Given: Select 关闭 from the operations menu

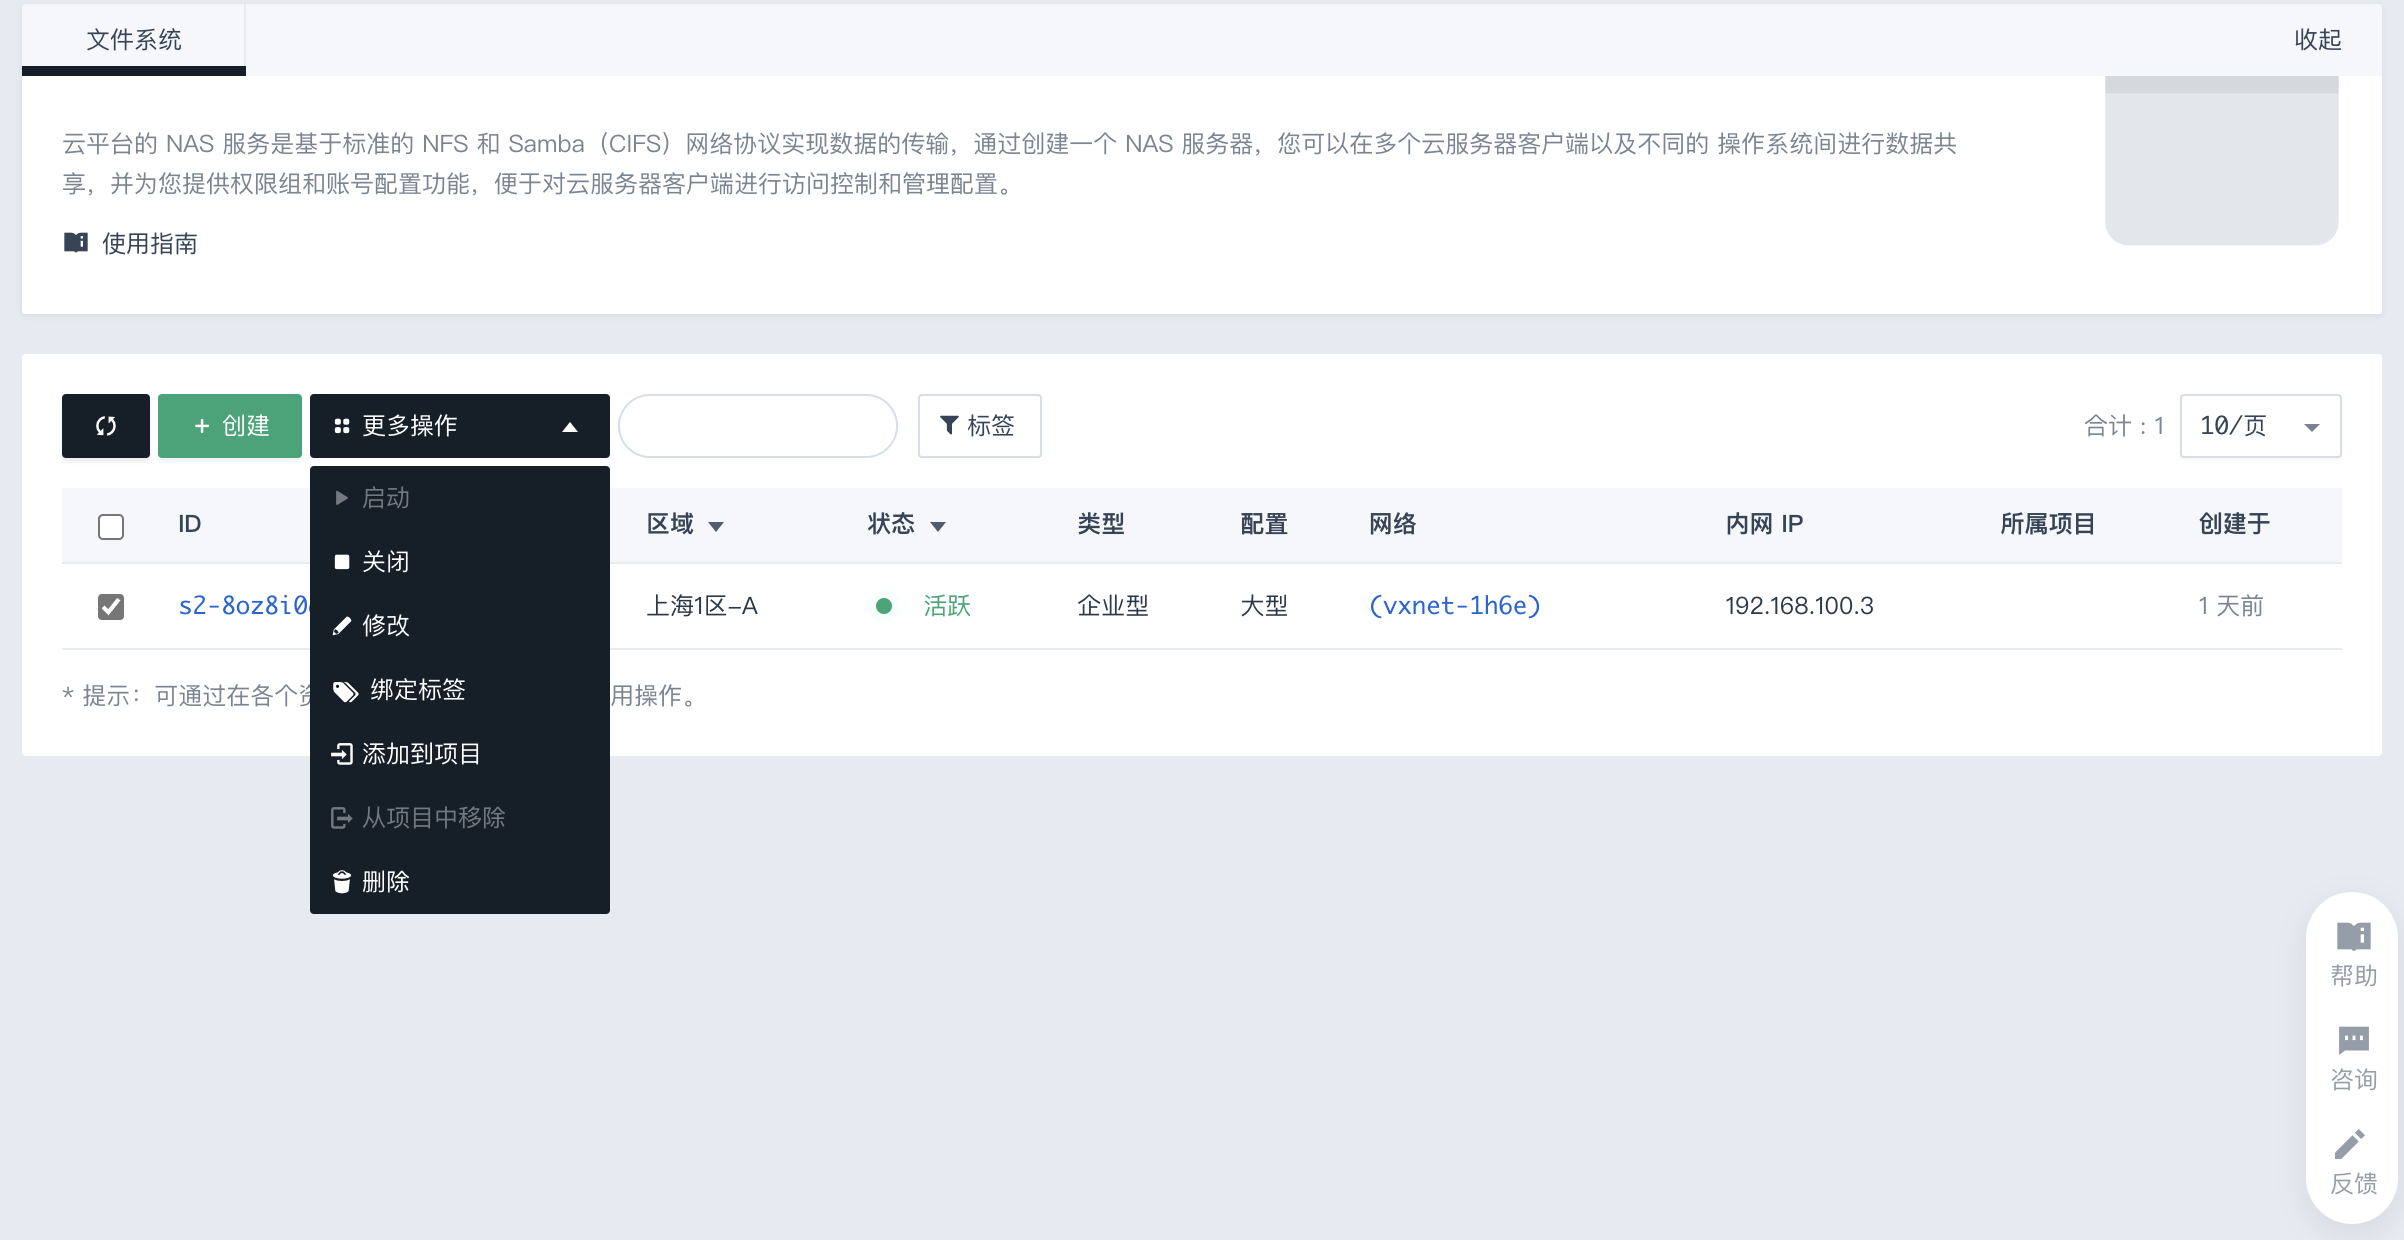Looking at the screenshot, I should point(385,562).
